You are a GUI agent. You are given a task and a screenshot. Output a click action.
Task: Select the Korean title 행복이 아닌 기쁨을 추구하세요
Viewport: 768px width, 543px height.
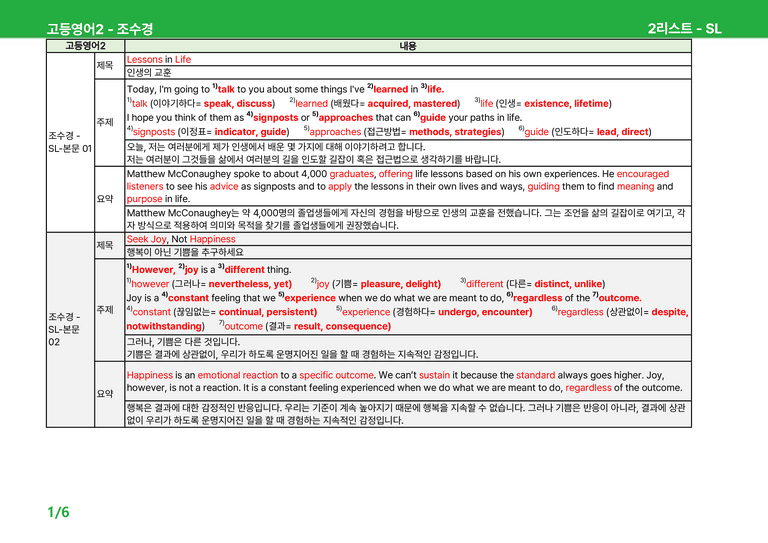coord(185,252)
